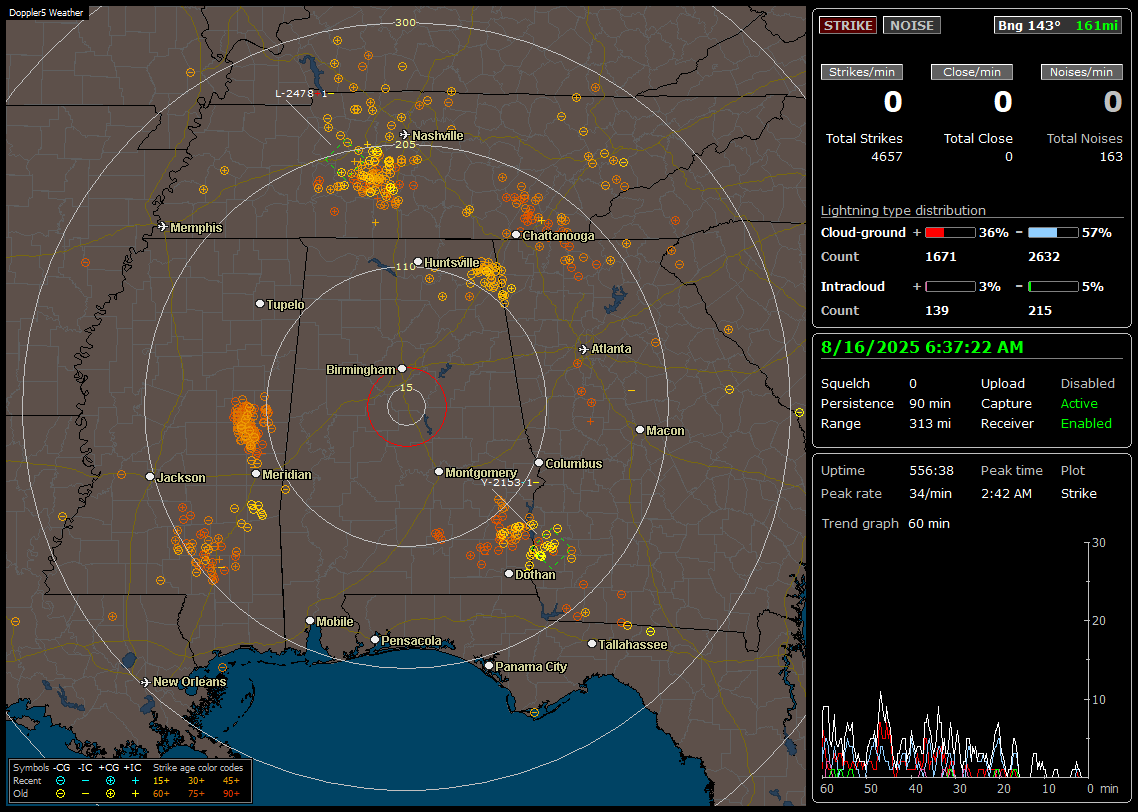Image resolution: width=1138 pixels, height=812 pixels.
Task: Click the Plot value Strike
Action: click(x=1078, y=493)
